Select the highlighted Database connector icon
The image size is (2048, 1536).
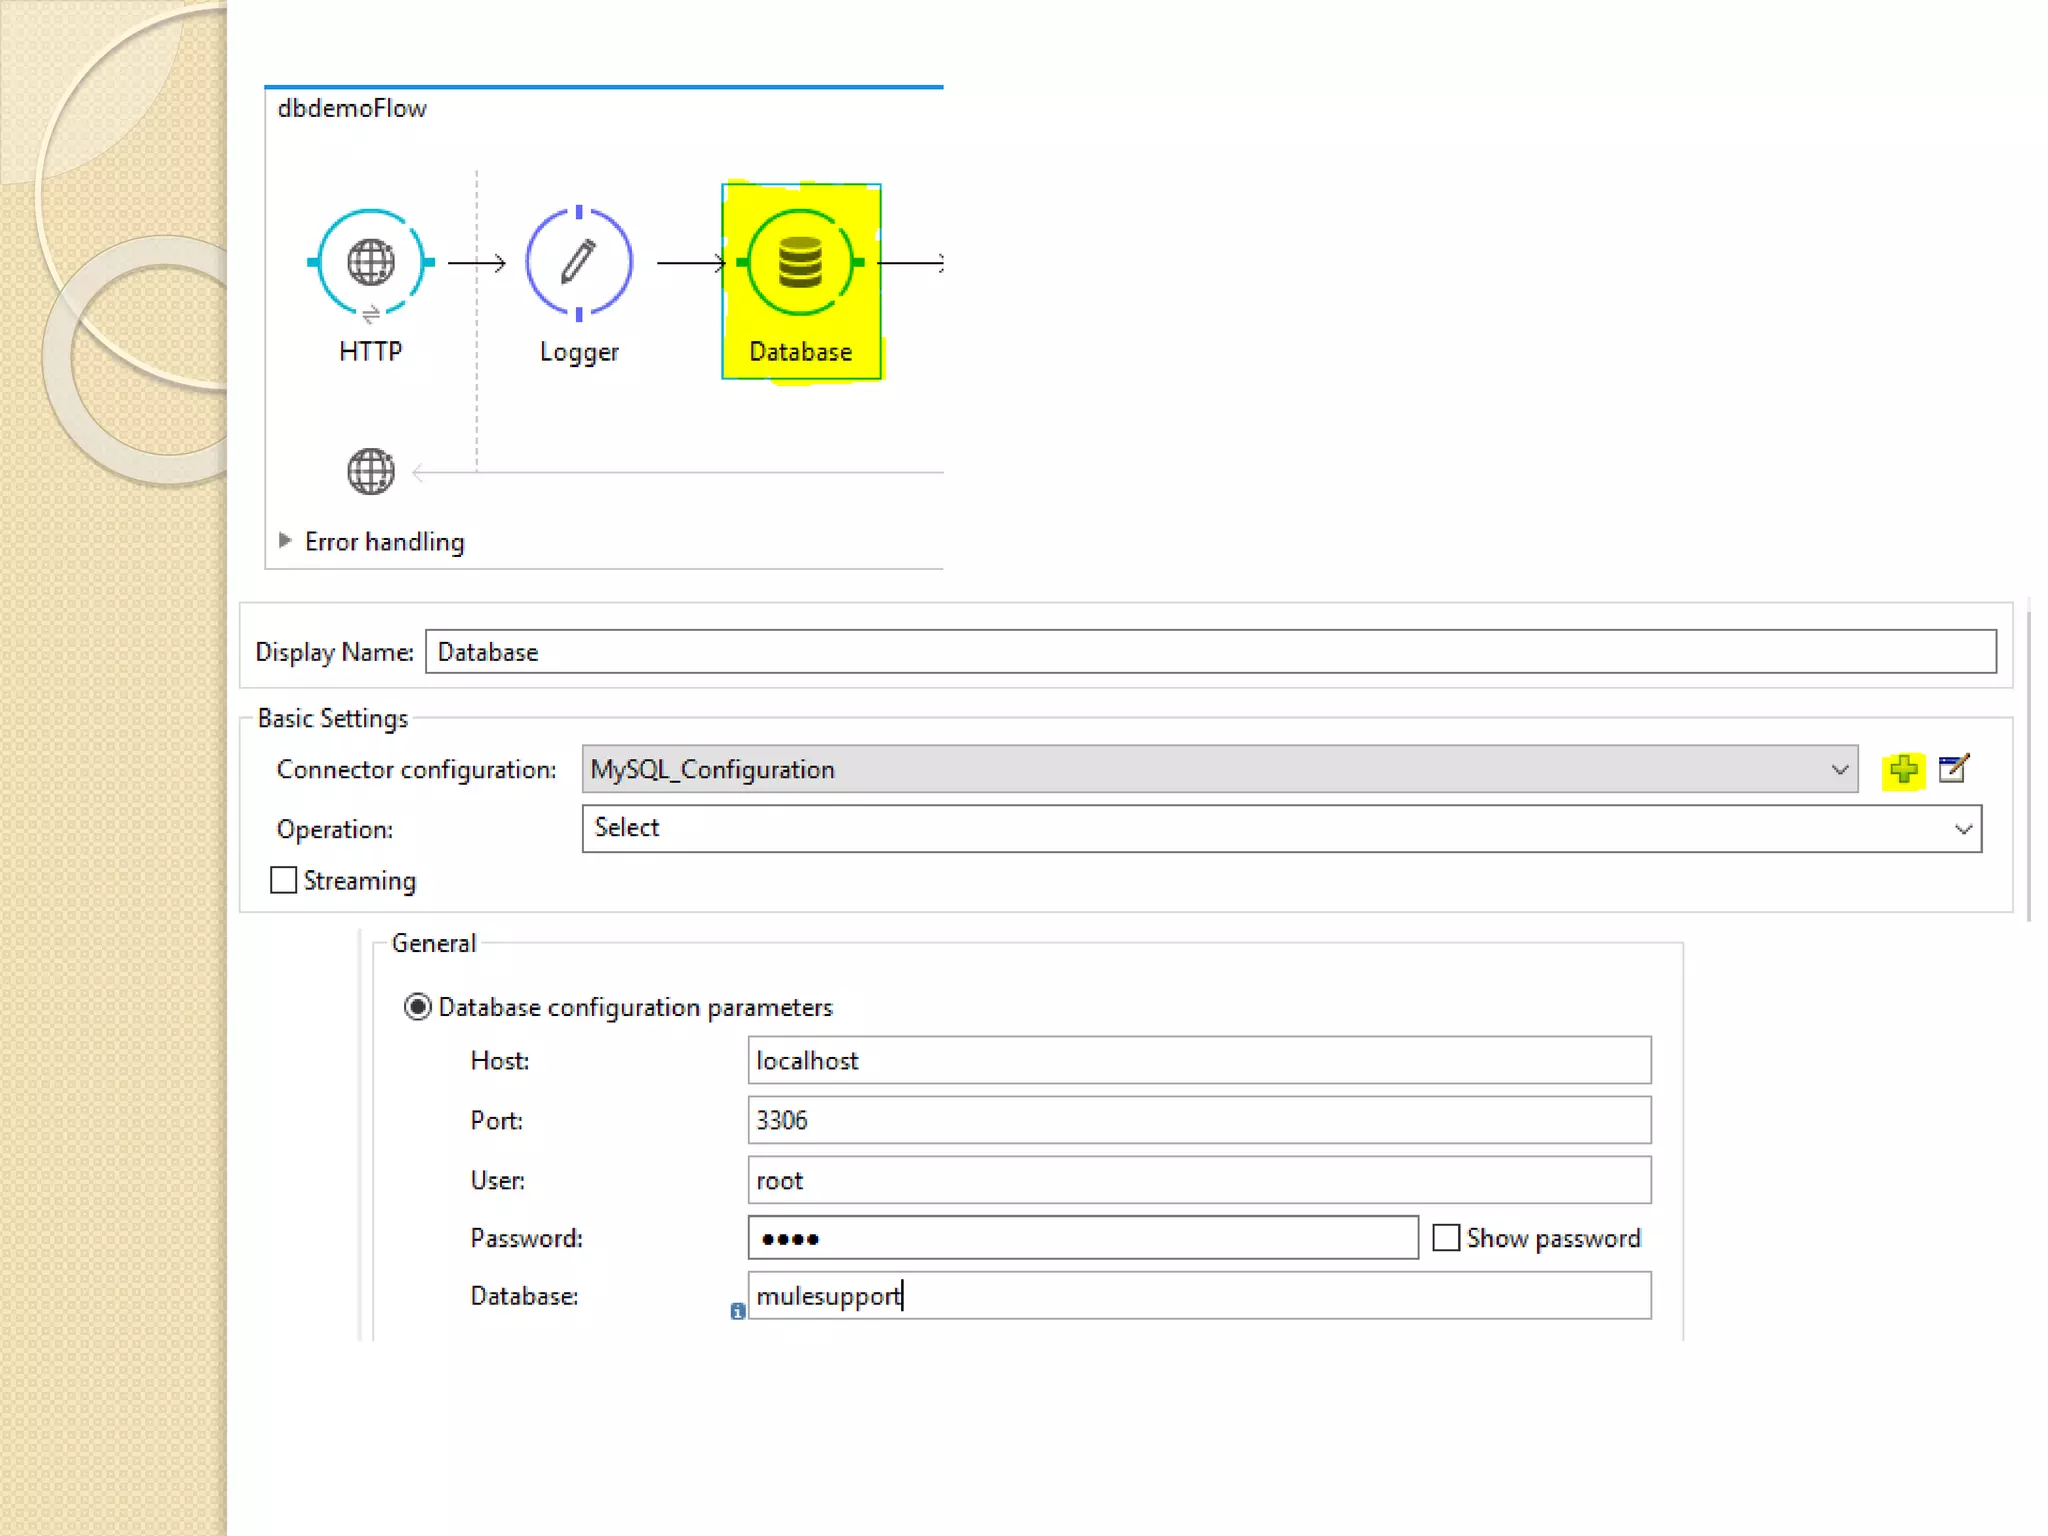click(x=800, y=263)
